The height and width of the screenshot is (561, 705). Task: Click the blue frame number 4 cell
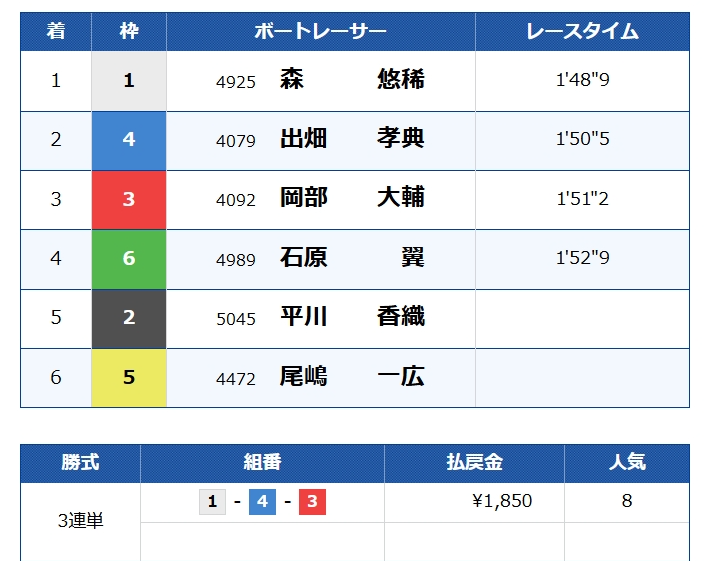coord(129,140)
